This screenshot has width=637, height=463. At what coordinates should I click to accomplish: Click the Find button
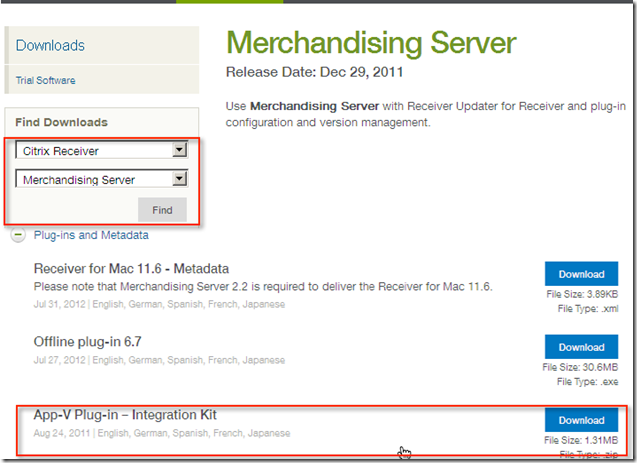[x=162, y=210]
